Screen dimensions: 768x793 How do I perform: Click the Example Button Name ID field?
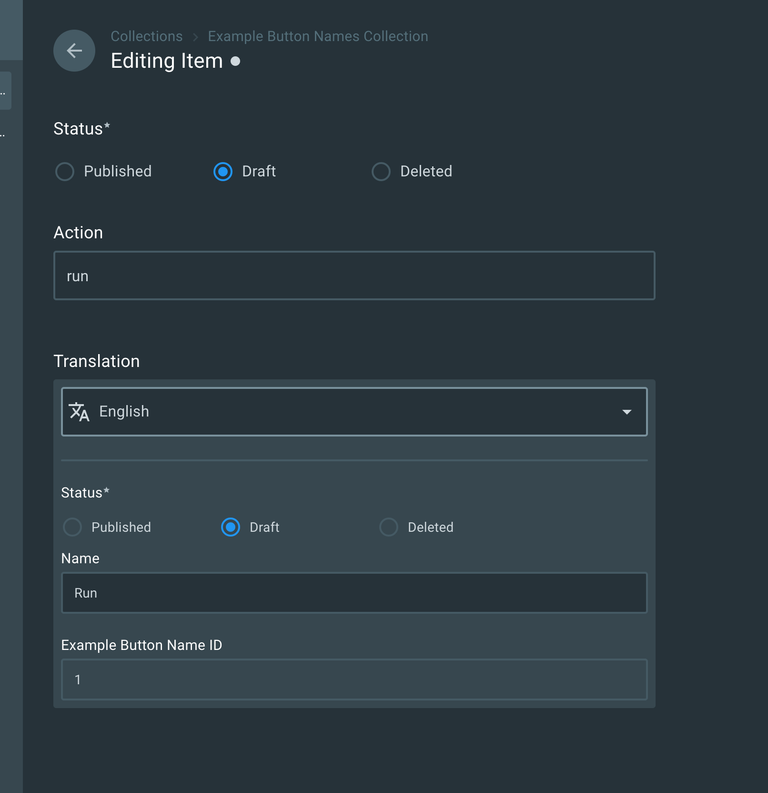click(354, 680)
